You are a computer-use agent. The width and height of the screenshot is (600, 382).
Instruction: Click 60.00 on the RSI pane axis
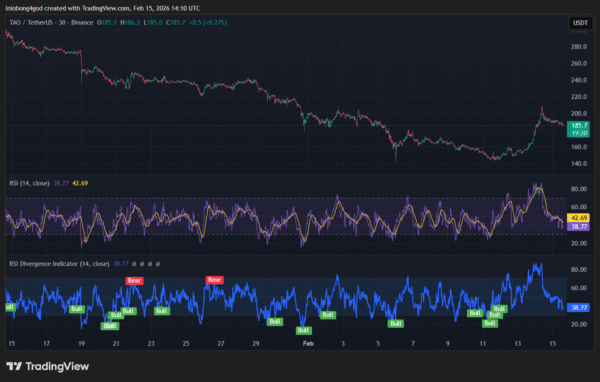pyautogui.click(x=579, y=207)
